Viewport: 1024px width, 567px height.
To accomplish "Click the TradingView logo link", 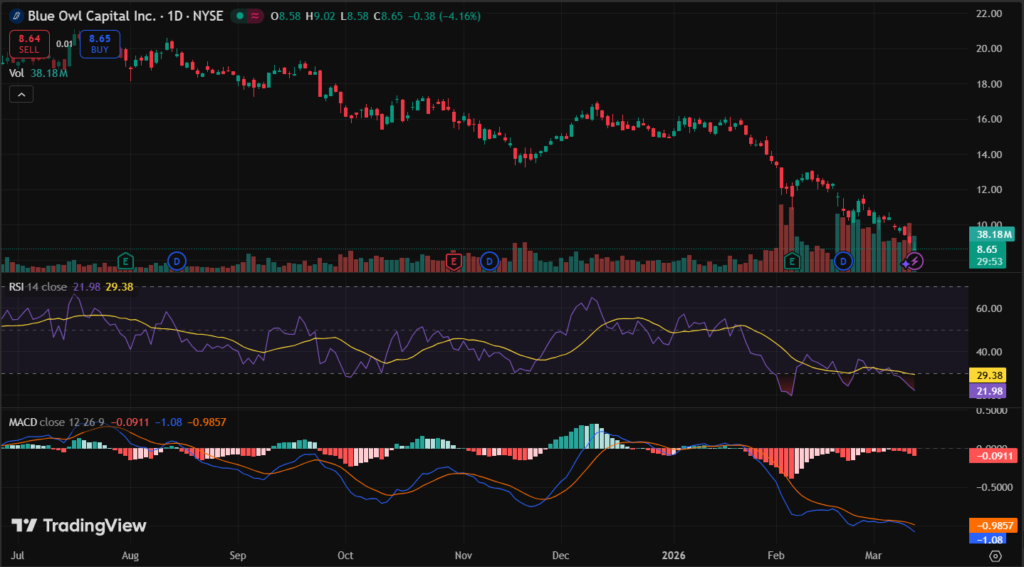I will coord(79,526).
